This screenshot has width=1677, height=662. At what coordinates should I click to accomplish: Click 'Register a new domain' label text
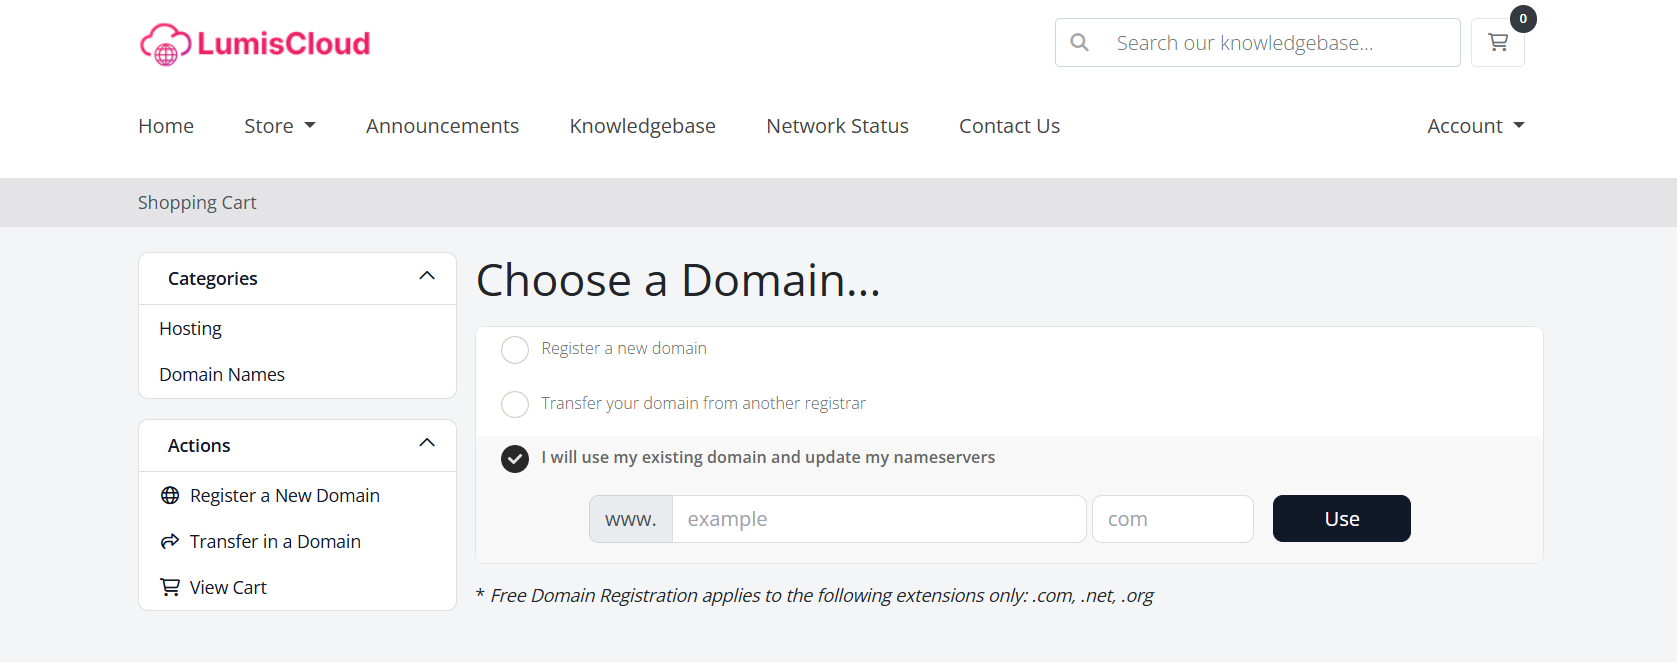[624, 349]
